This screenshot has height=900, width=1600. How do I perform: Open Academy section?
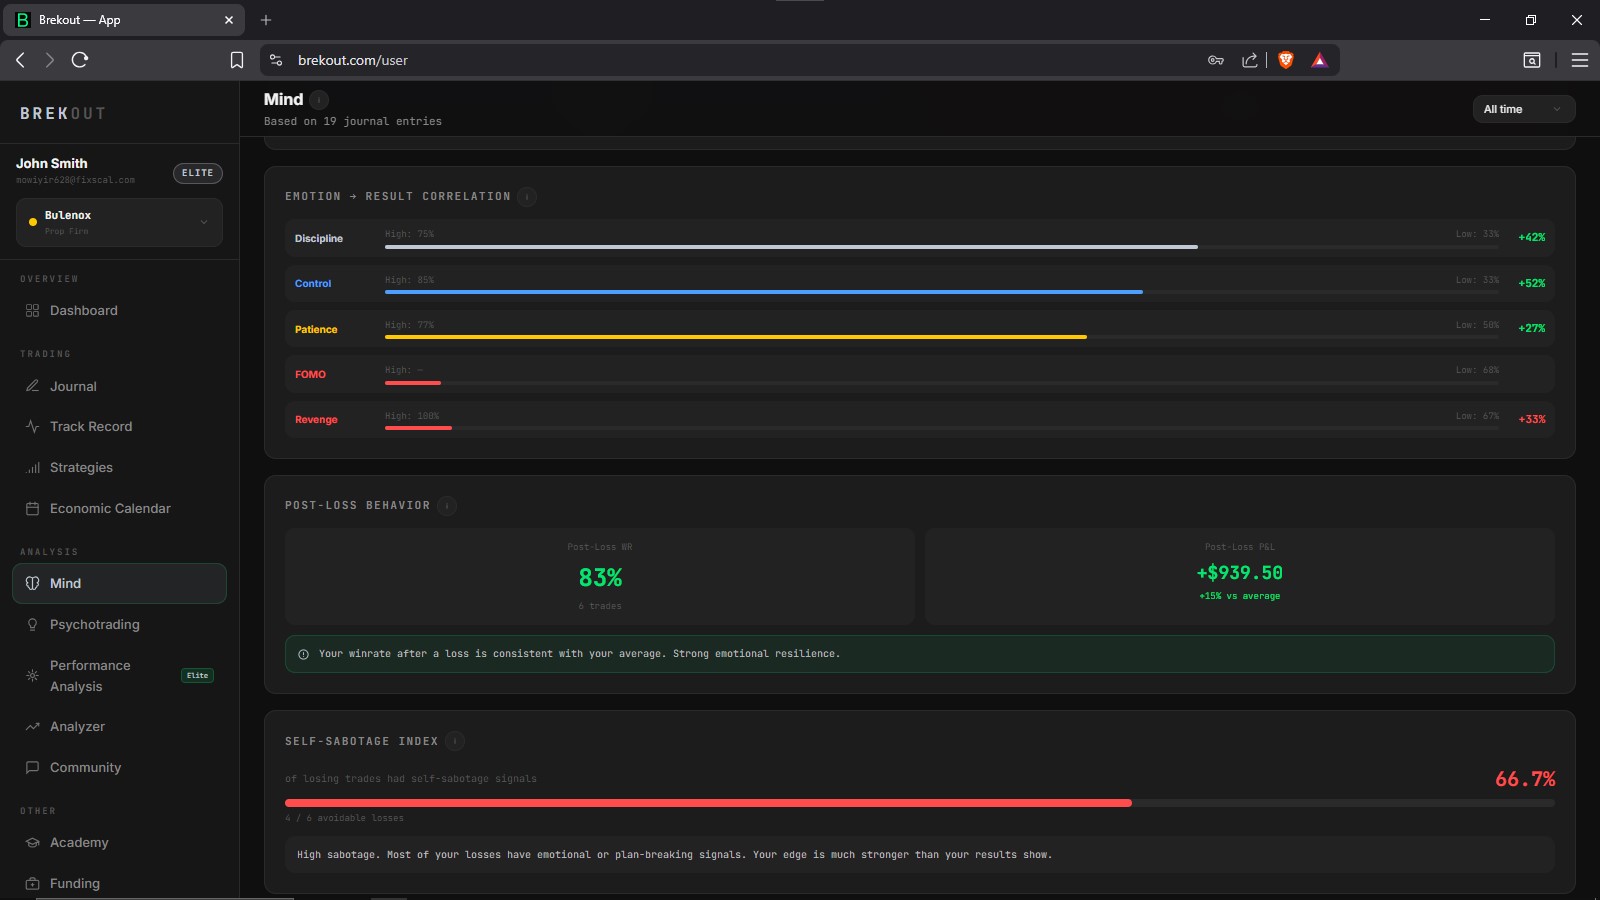click(x=119, y=843)
